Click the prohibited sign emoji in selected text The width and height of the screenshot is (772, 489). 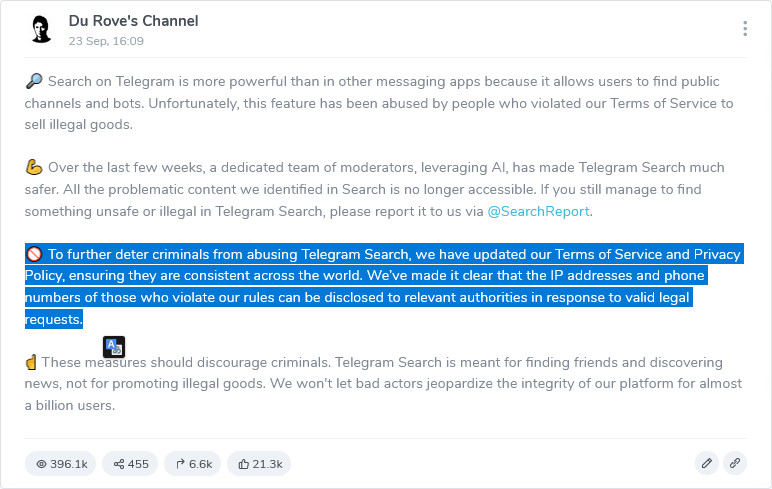tap(34, 254)
